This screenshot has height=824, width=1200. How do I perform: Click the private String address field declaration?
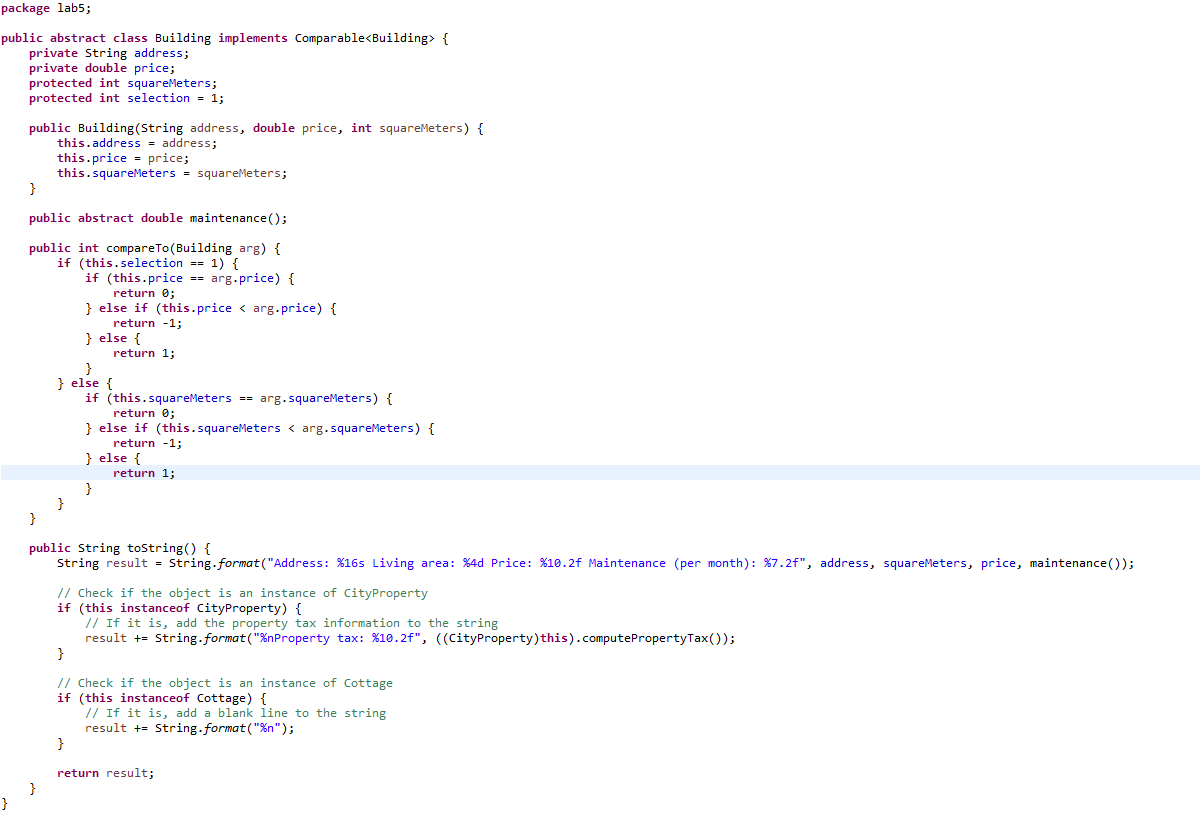point(110,52)
